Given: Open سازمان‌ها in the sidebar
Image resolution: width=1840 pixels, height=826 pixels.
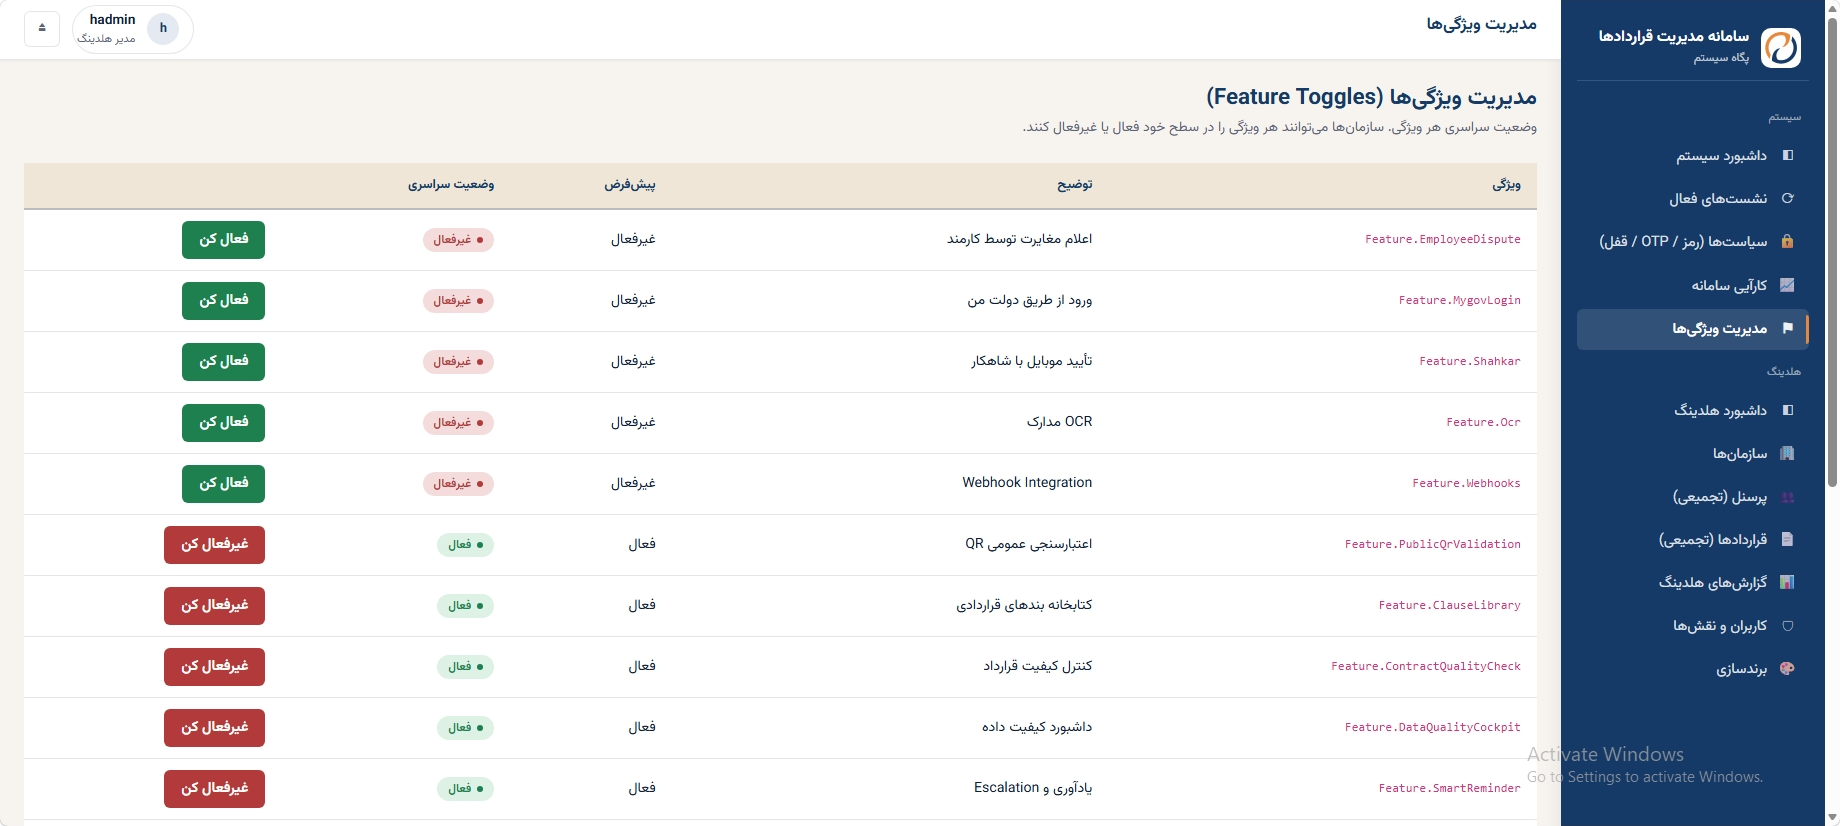Looking at the screenshot, I should coord(1693,454).
